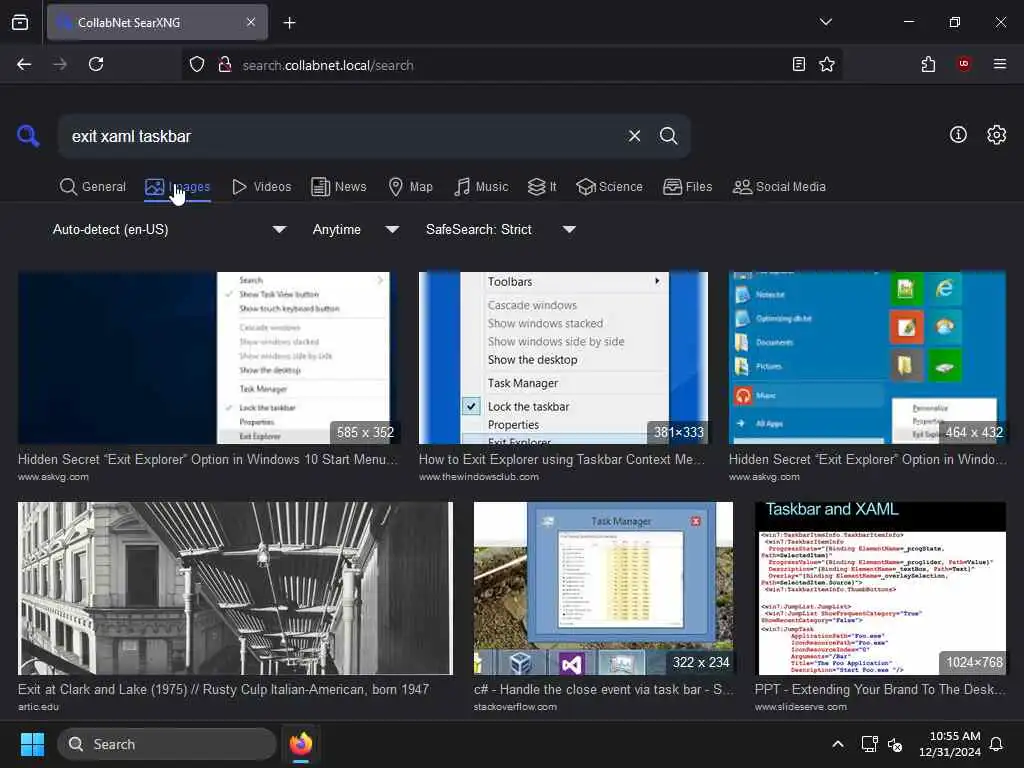The width and height of the screenshot is (1024, 768).
Task: Select the CollabNet SearXNG tab
Action: pos(157,22)
